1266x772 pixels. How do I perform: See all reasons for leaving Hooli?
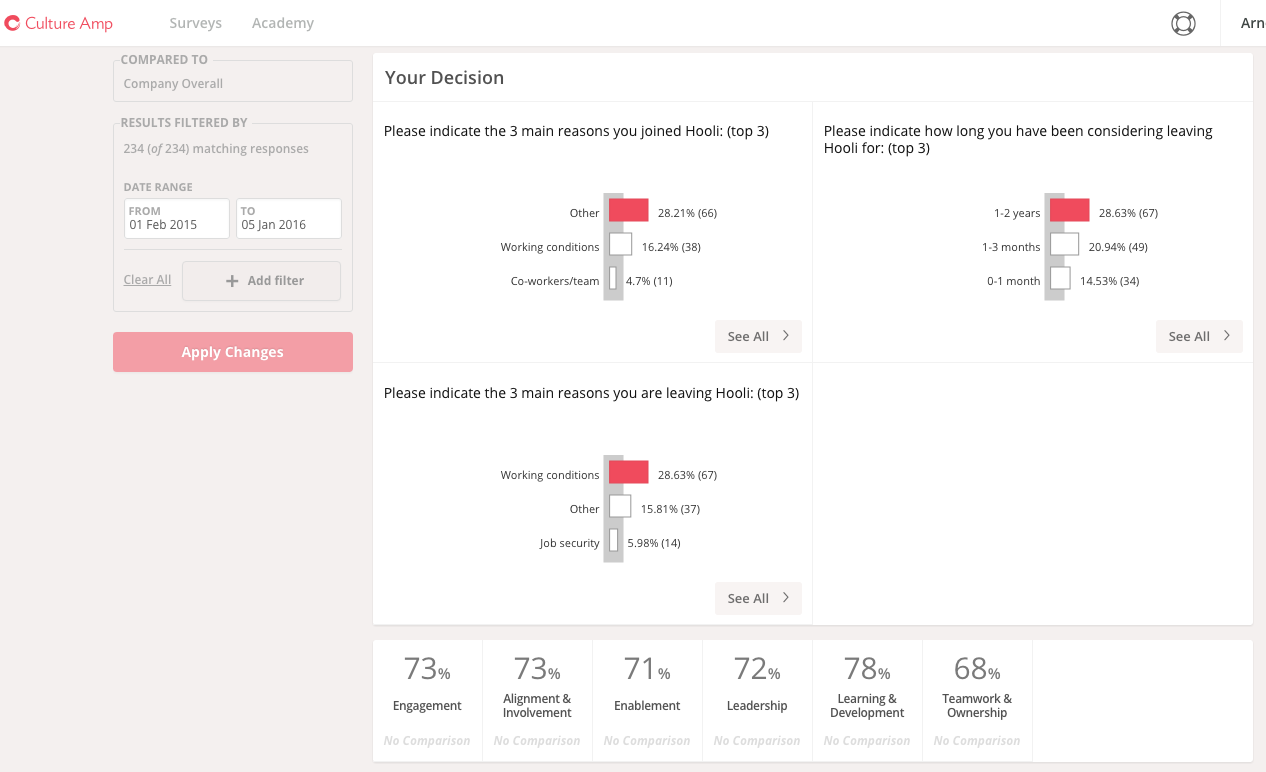[x=758, y=599]
